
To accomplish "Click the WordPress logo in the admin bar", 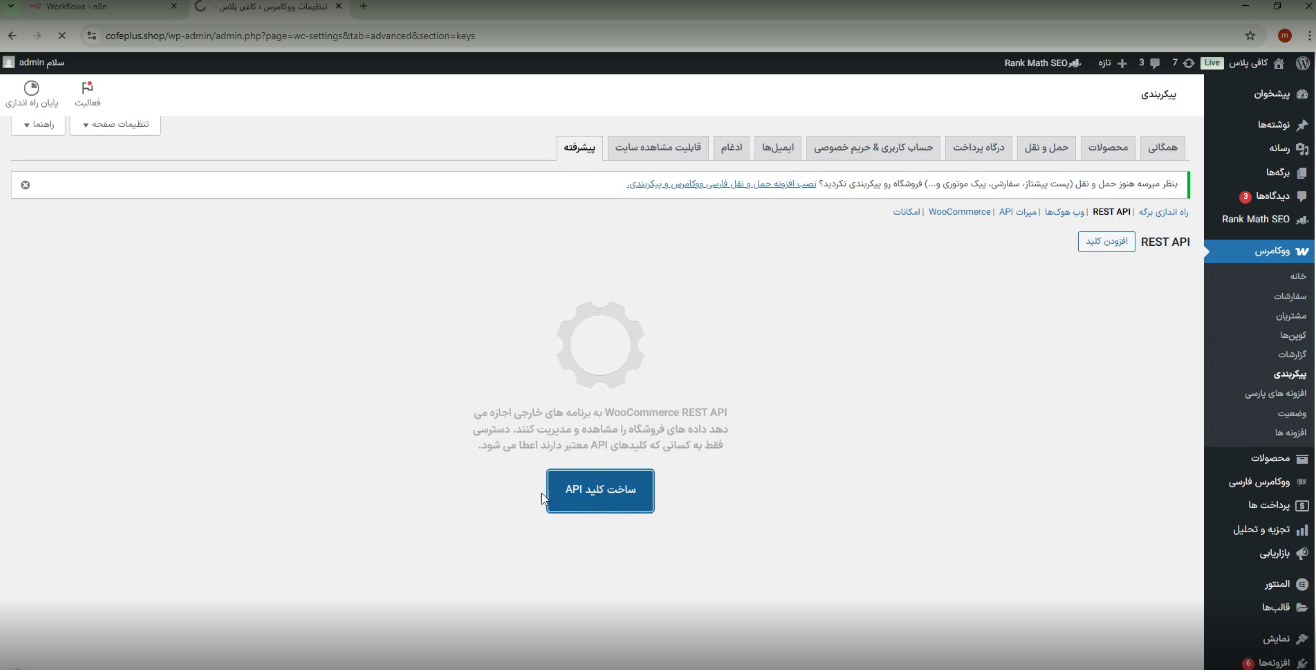I will click(1303, 62).
